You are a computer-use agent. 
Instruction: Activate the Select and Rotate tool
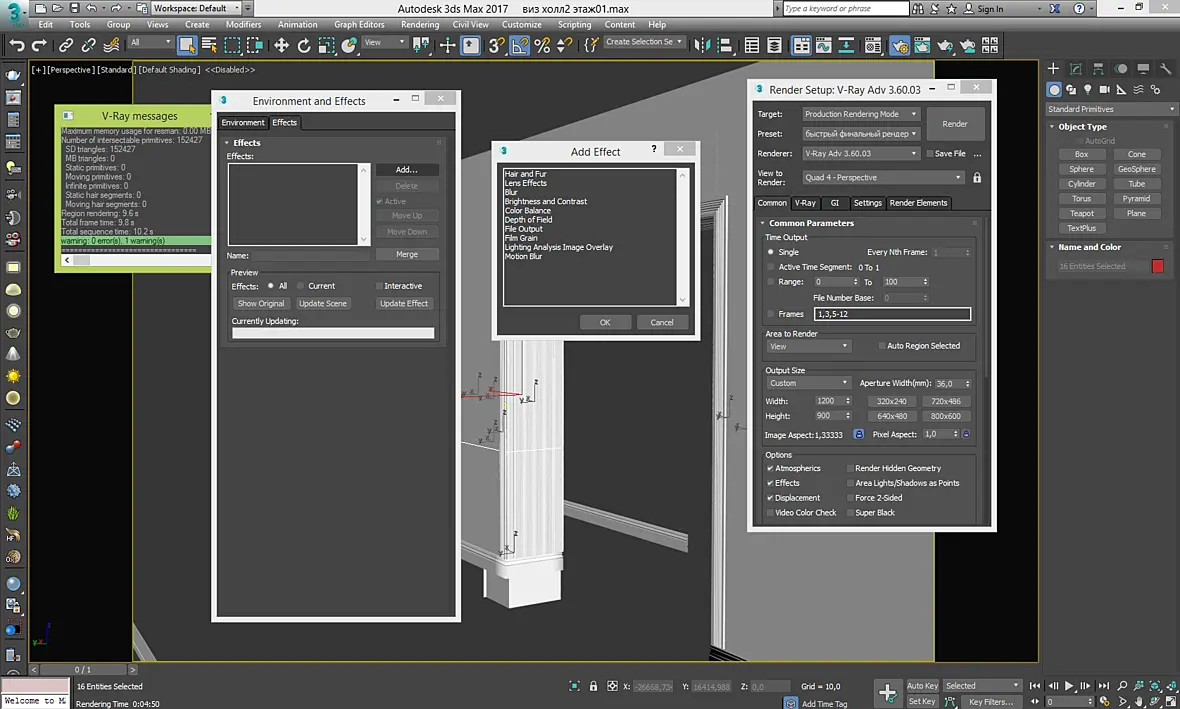pos(303,45)
